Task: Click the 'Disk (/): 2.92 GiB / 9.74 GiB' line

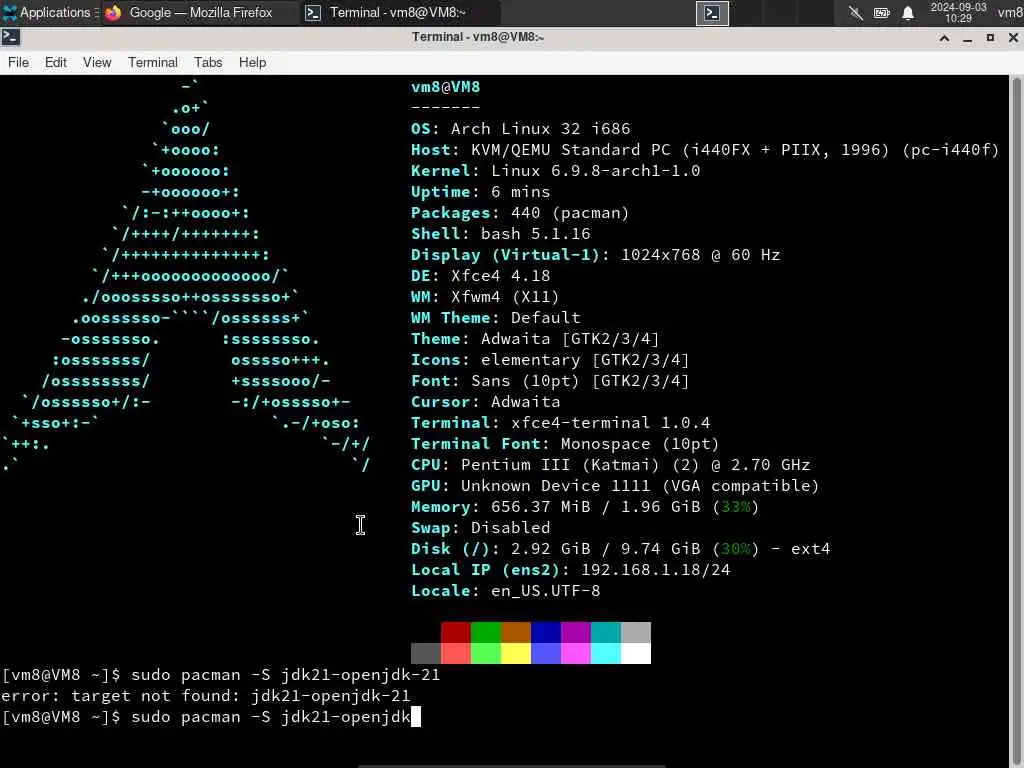Action: [620, 549]
